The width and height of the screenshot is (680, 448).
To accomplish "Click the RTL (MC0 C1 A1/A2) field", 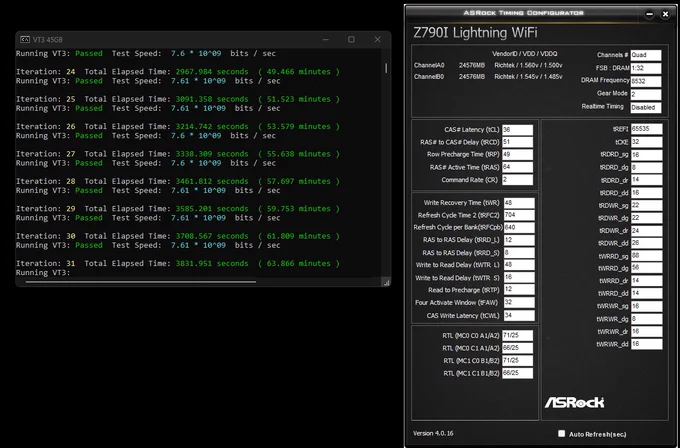I will click(x=517, y=348).
